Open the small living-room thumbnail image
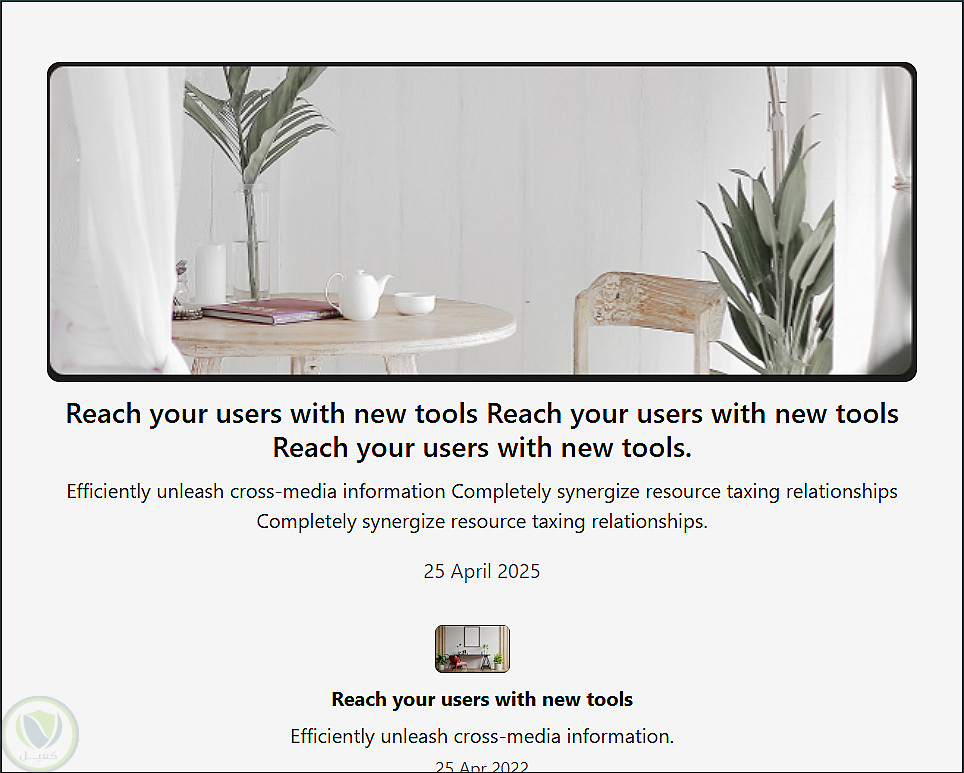964x773 pixels. pos(472,649)
